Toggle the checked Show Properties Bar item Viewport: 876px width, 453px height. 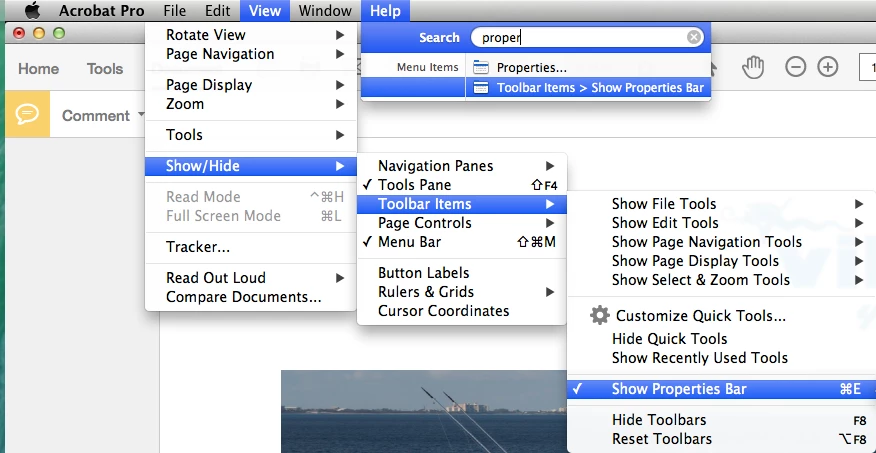click(x=721, y=389)
